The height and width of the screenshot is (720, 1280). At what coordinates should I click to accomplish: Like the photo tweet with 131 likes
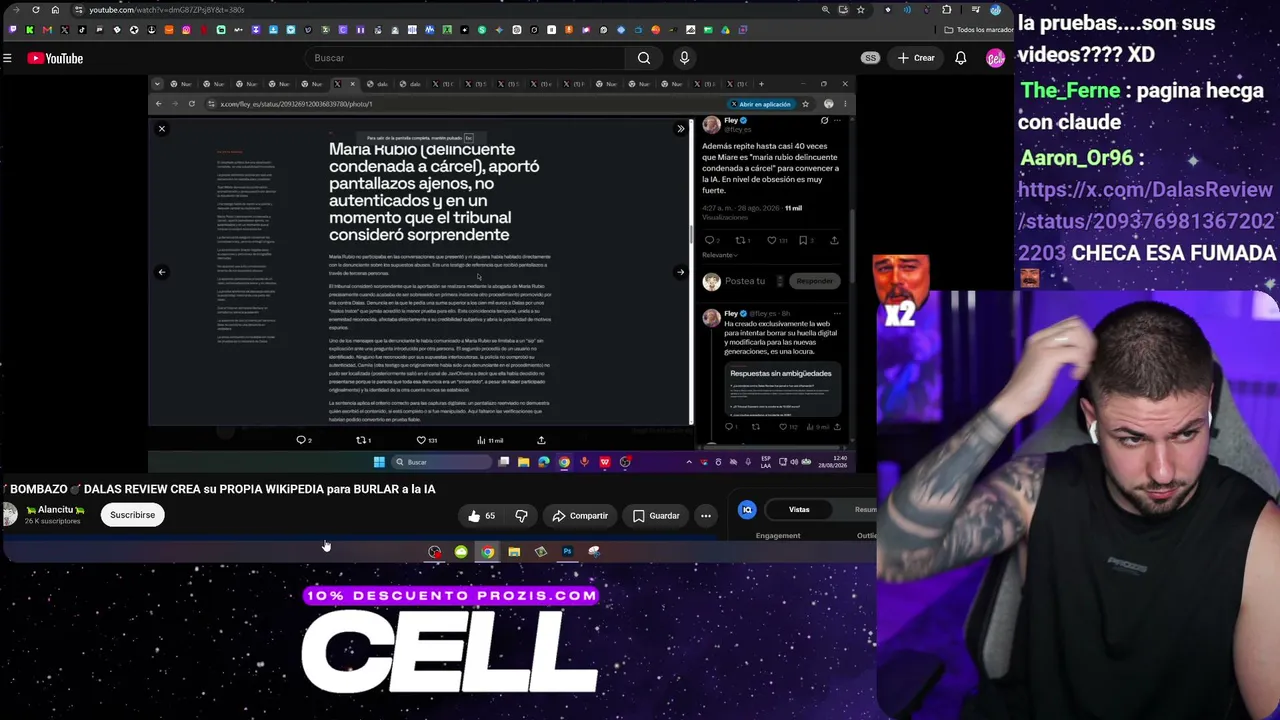427,440
